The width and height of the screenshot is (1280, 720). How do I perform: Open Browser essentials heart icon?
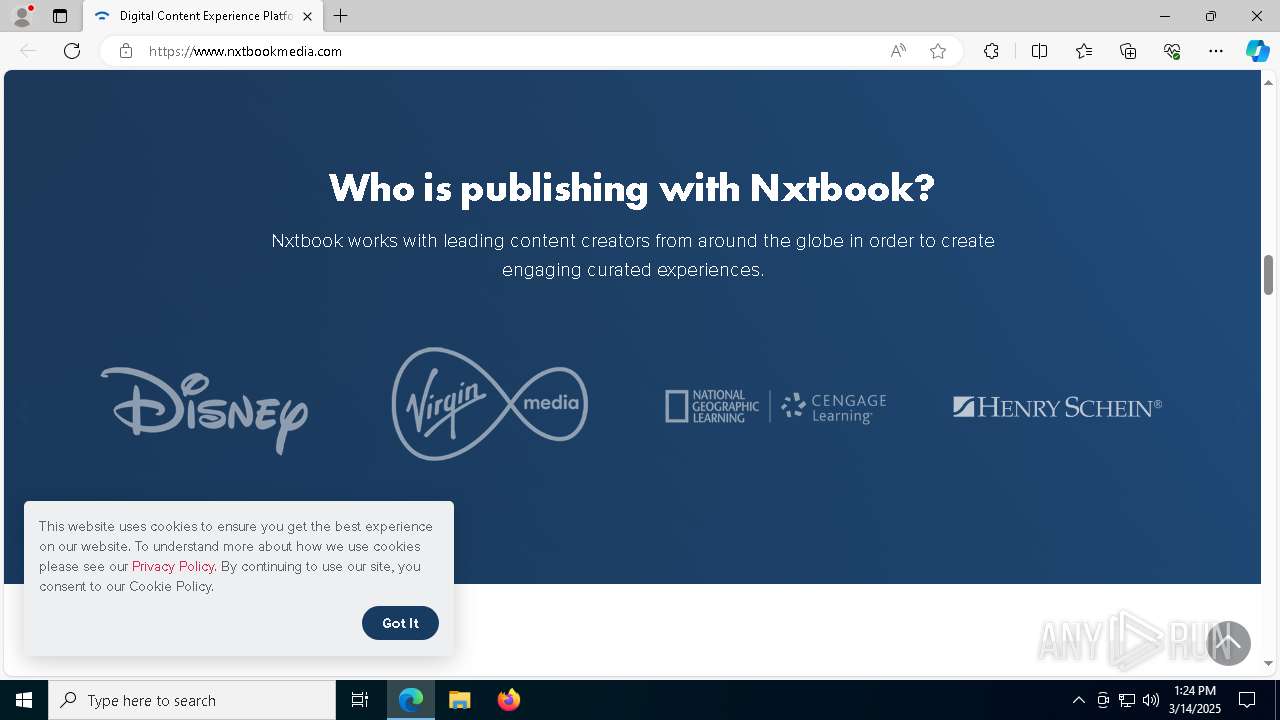(1172, 51)
